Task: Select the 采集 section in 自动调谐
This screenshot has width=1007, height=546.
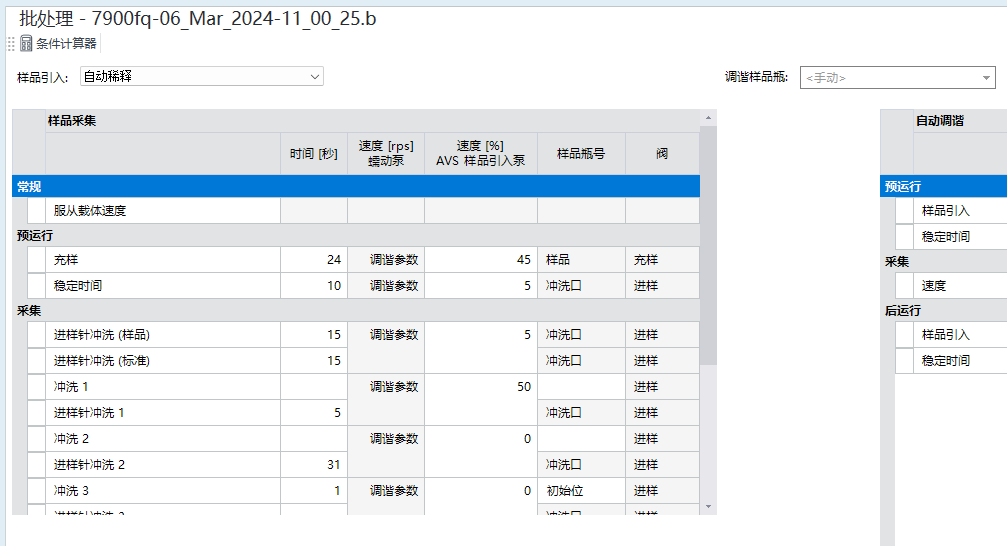Action: click(x=943, y=261)
